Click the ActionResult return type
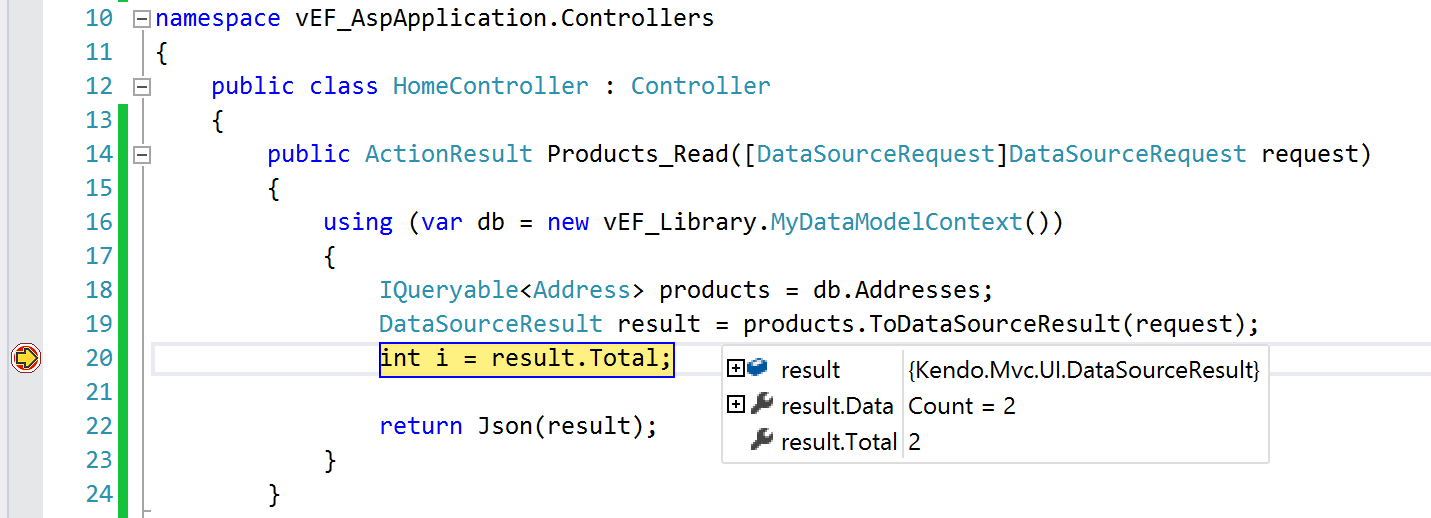The width and height of the screenshot is (1431, 518). pos(448,154)
